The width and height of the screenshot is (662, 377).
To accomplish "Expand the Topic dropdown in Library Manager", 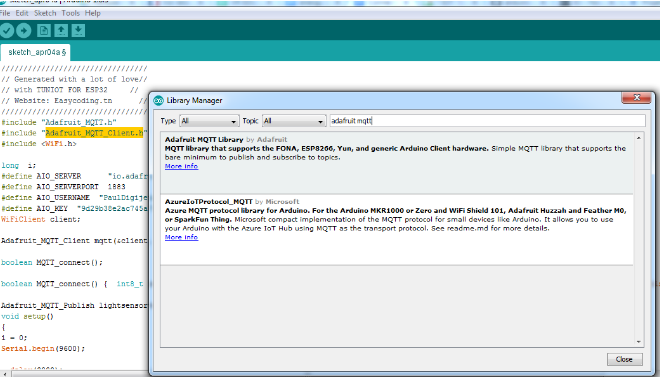I will tap(294, 121).
